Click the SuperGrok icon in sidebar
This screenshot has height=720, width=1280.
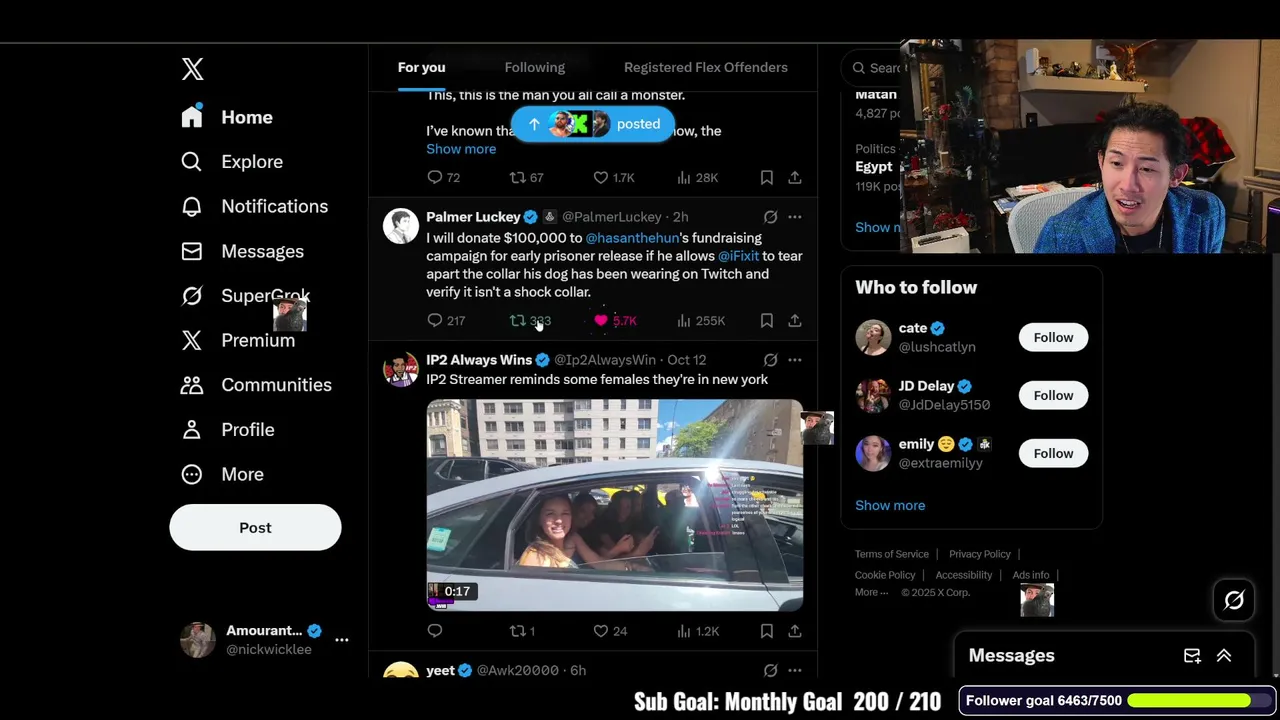[x=192, y=296]
